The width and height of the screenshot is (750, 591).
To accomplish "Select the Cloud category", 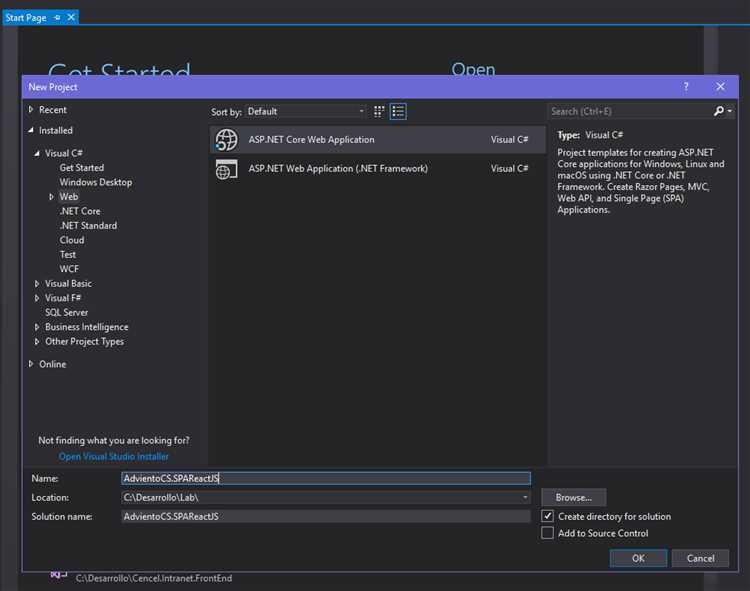I will pyautogui.click(x=72, y=240).
